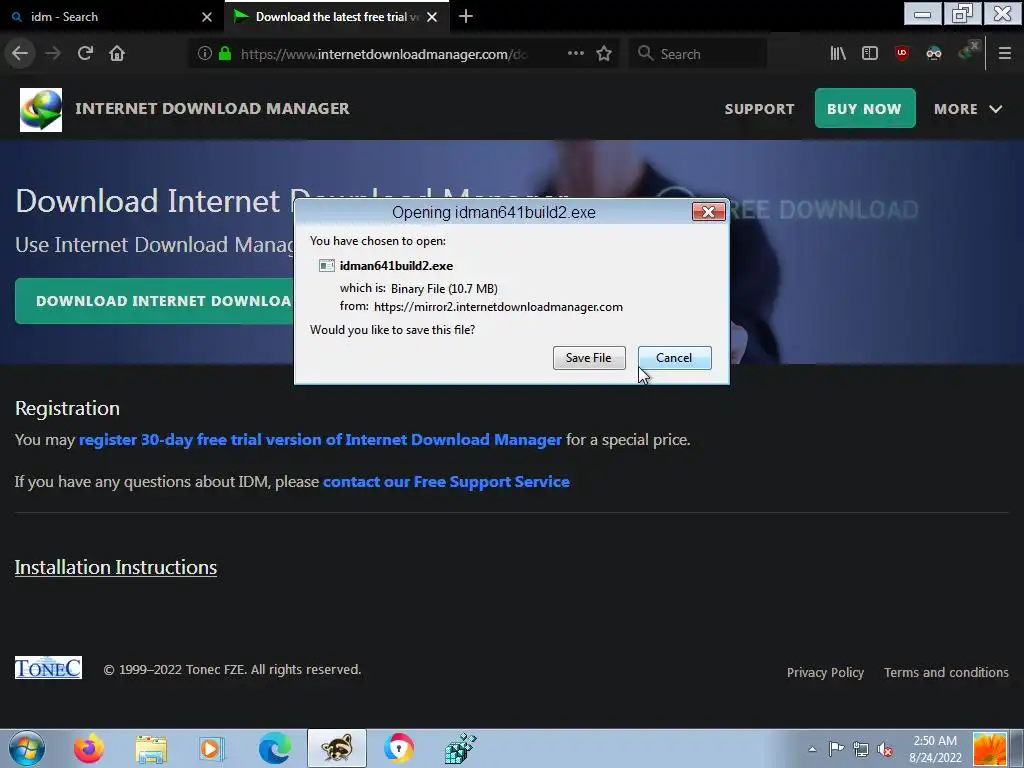Open a new browser tab
The image size is (1024, 768).
(x=466, y=16)
